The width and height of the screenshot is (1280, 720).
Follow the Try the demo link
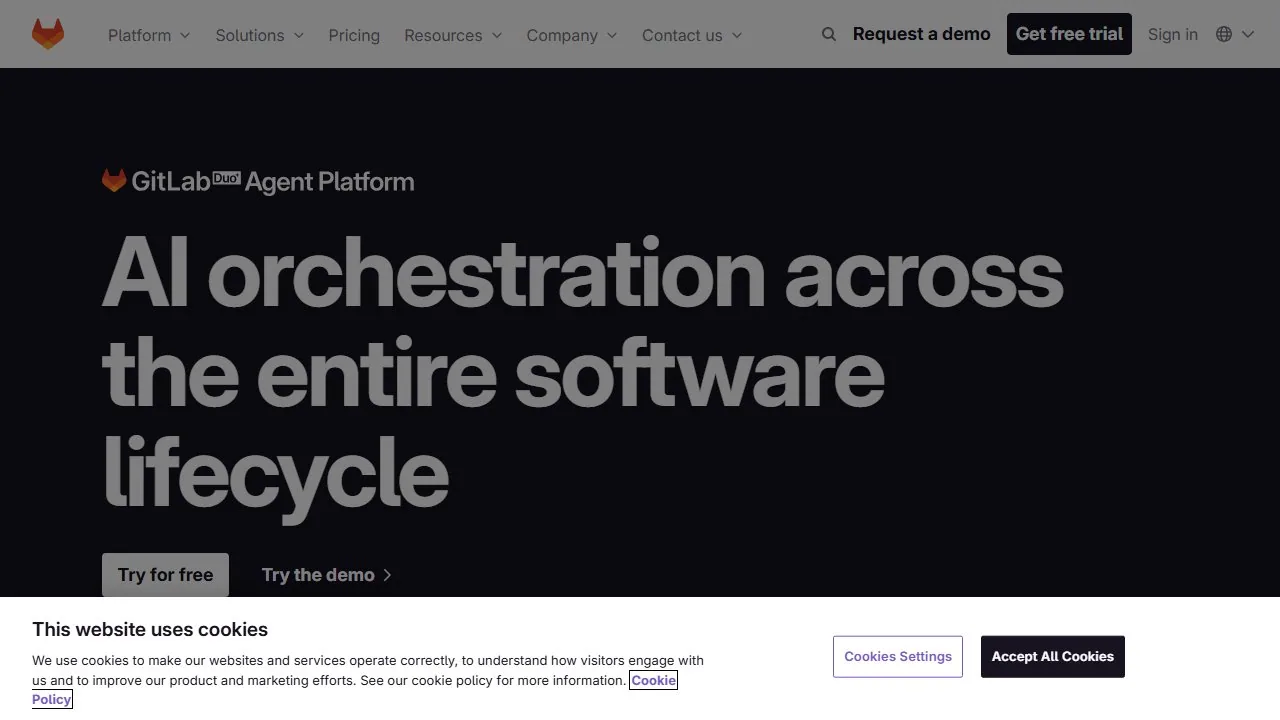coord(327,575)
